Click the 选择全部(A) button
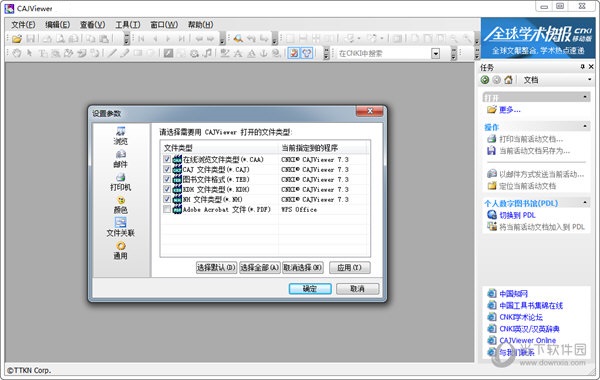The width and height of the screenshot is (600, 380). (260, 267)
